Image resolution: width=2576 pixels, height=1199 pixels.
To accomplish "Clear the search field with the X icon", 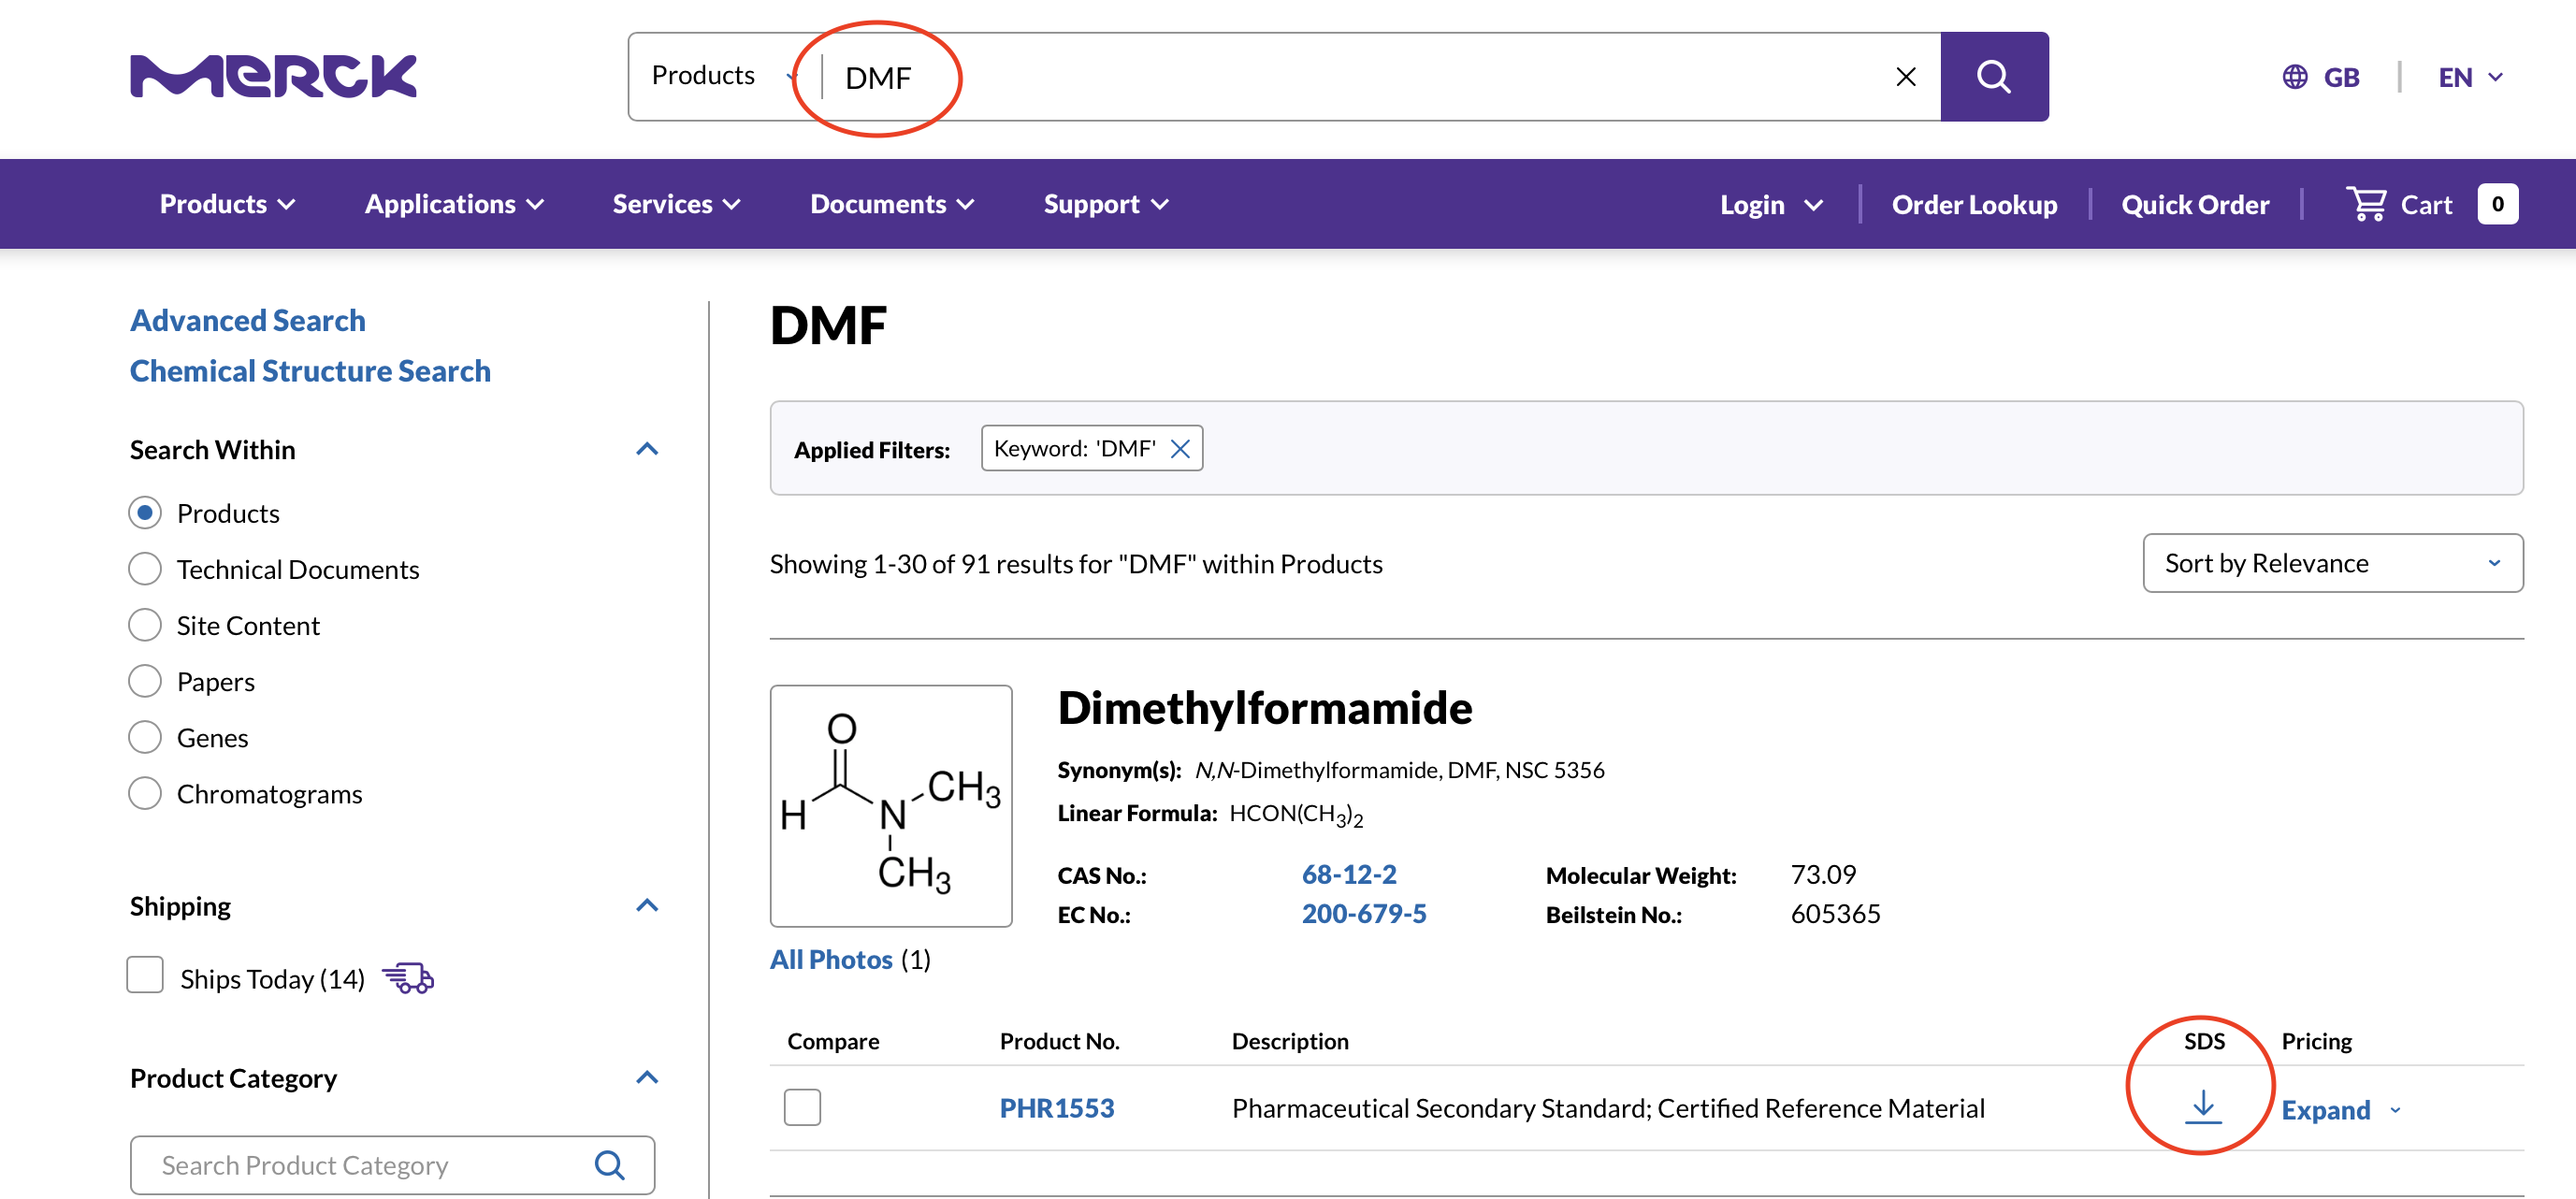I will click(x=1905, y=77).
